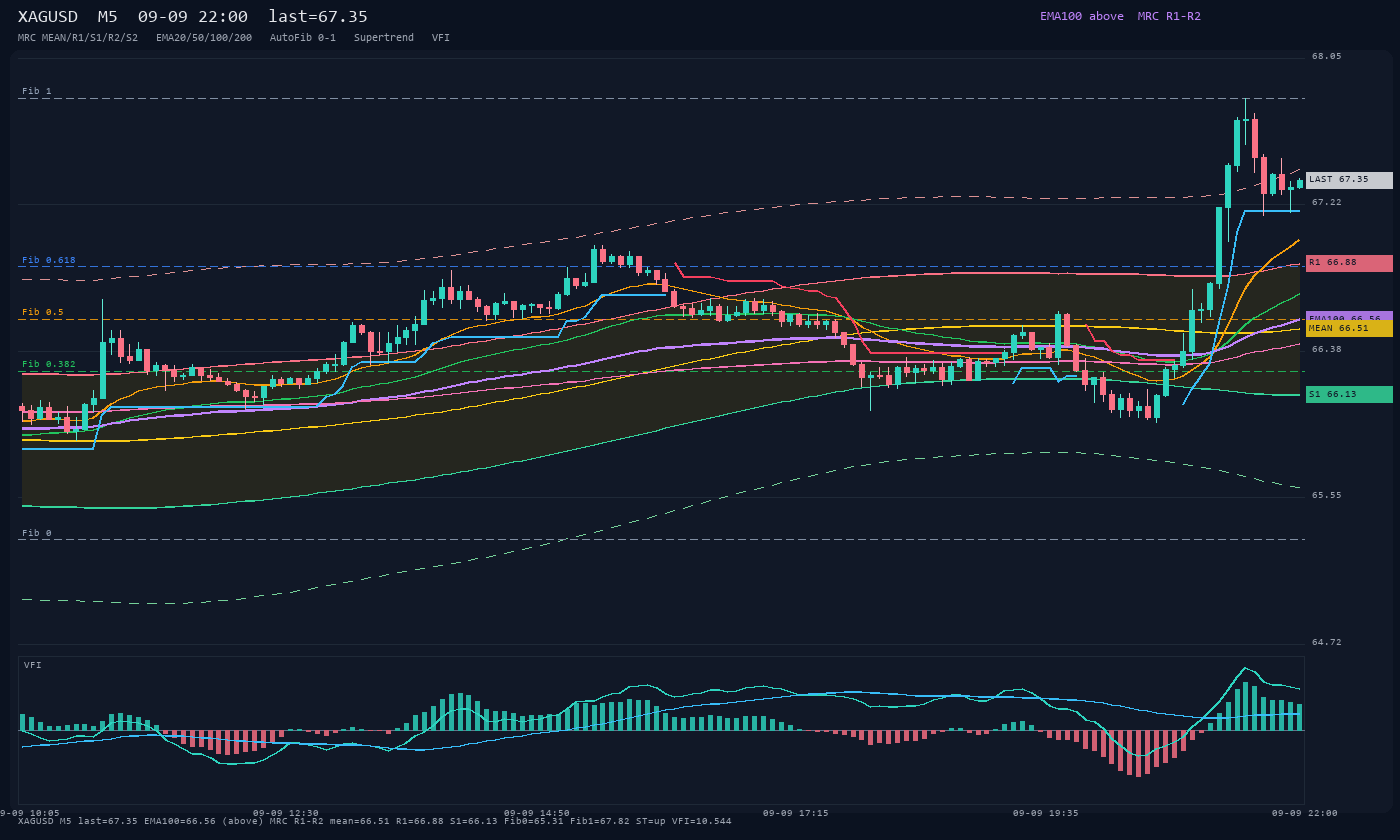The height and width of the screenshot is (840, 1400).
Task: Click the S1 66.13 price tag
Action: tap(1349, 395)
